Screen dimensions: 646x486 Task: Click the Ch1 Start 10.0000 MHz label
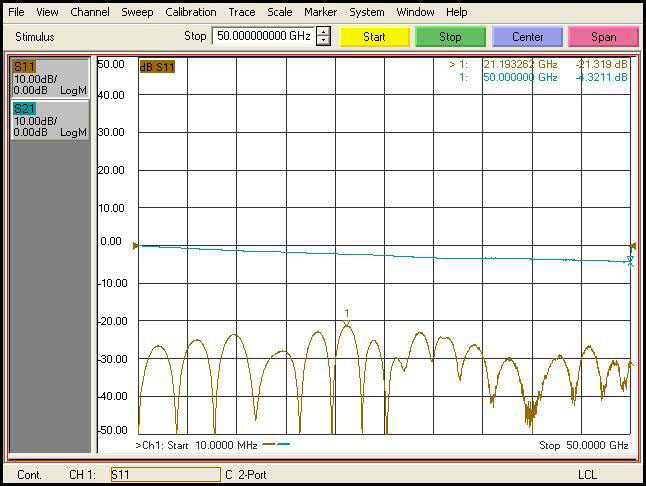click(x=197, y=445)
